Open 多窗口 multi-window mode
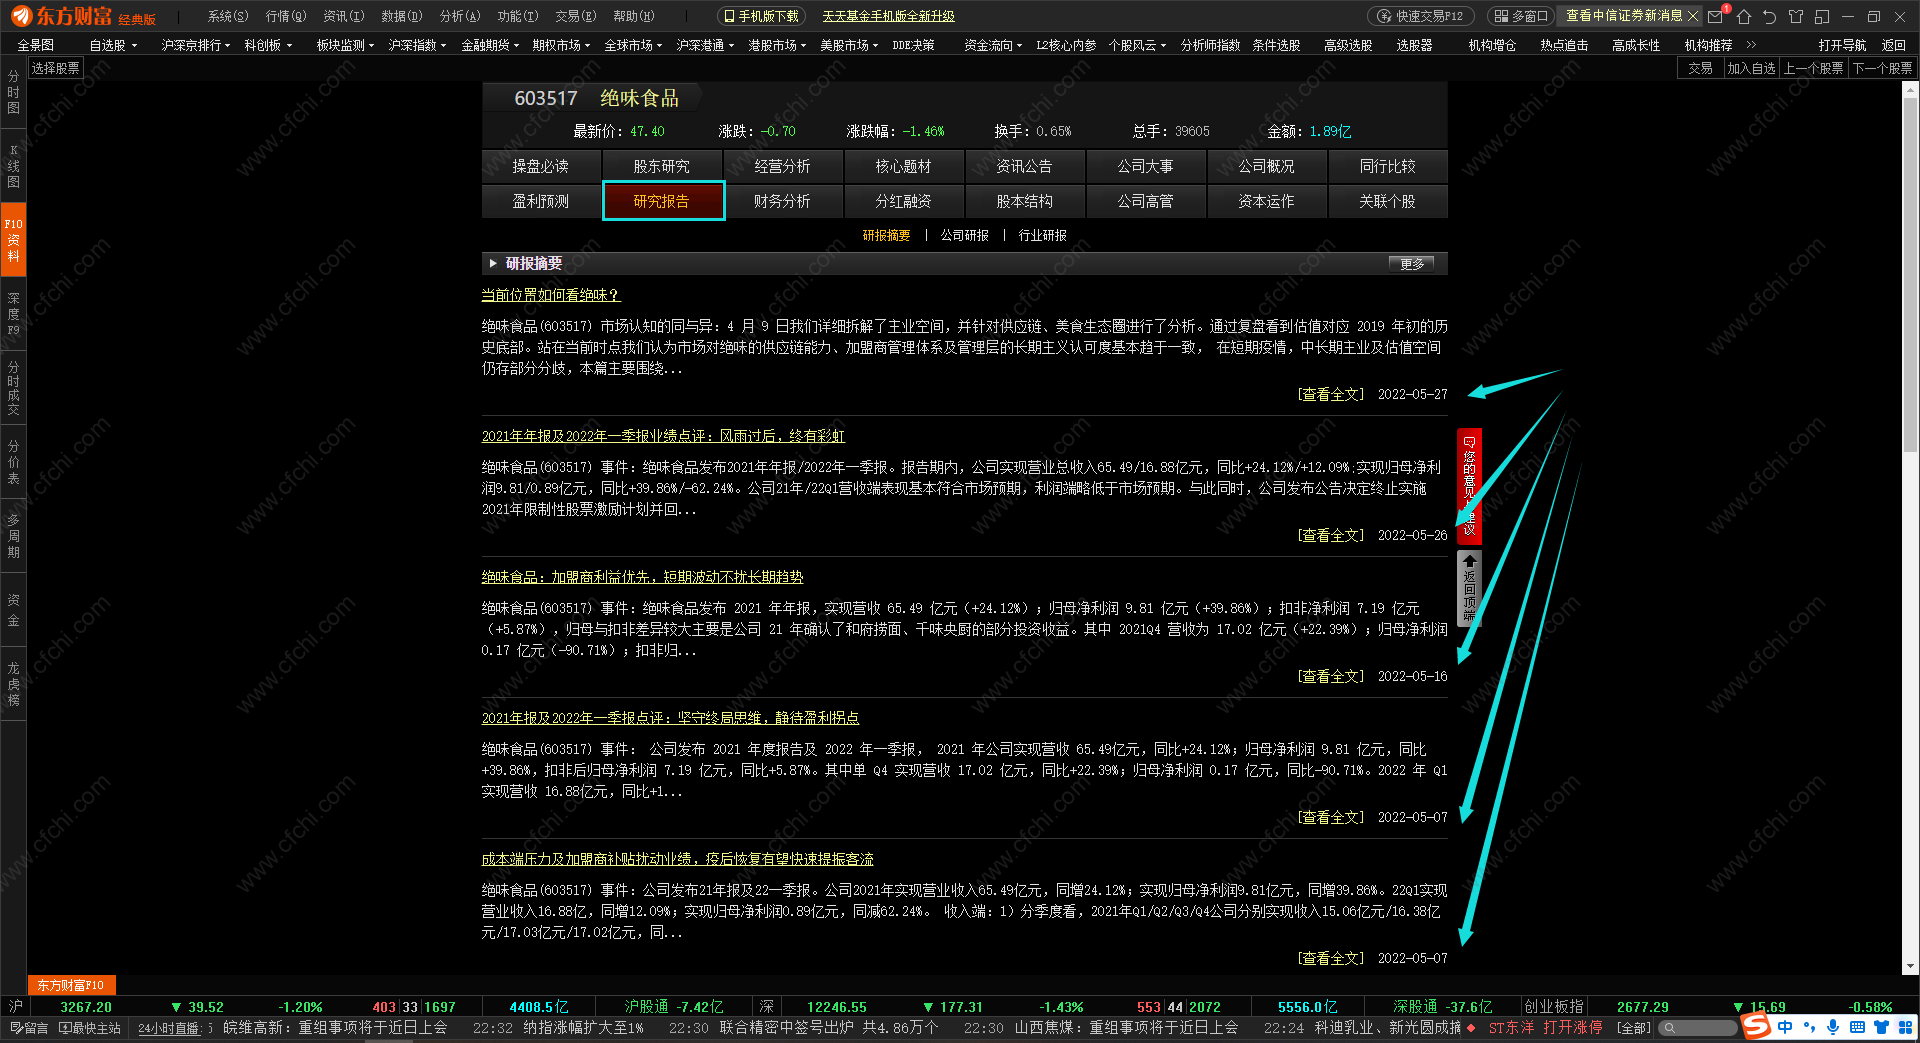The width and height of the screenshot is (1920, 1043). (1519, 16)
